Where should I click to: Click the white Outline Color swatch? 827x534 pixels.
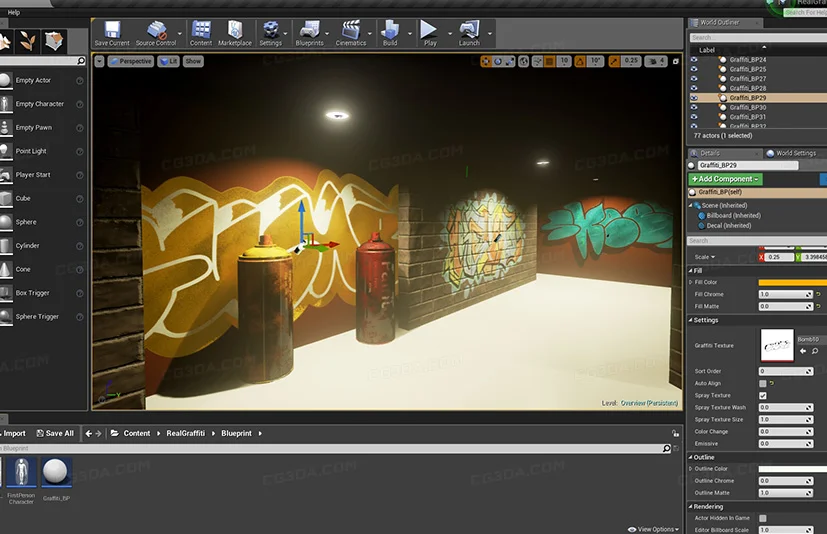[x=793, y=469]
